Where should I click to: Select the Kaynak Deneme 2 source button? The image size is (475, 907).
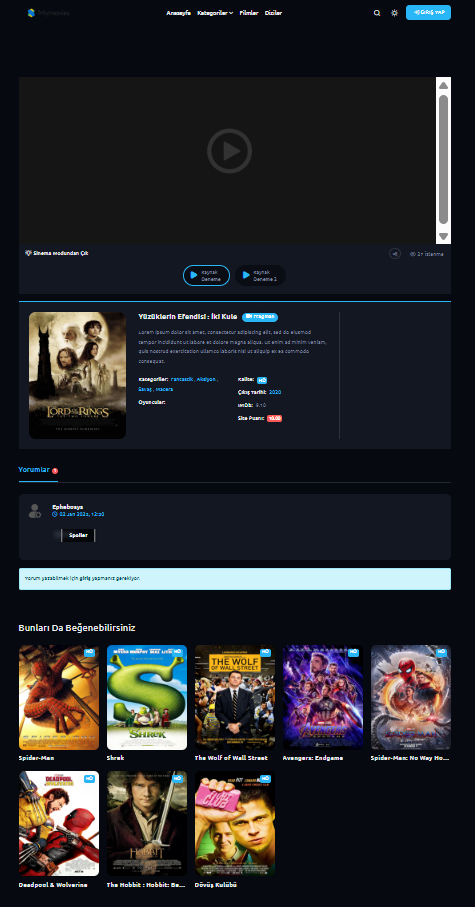260,275
